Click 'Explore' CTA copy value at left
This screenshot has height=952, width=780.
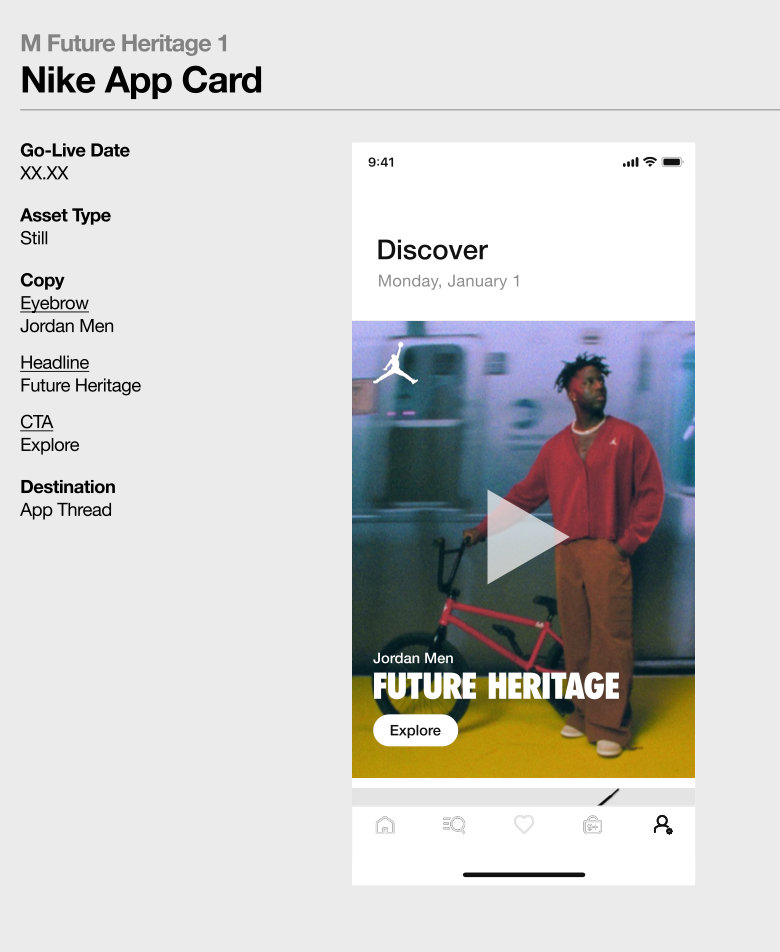50,445
